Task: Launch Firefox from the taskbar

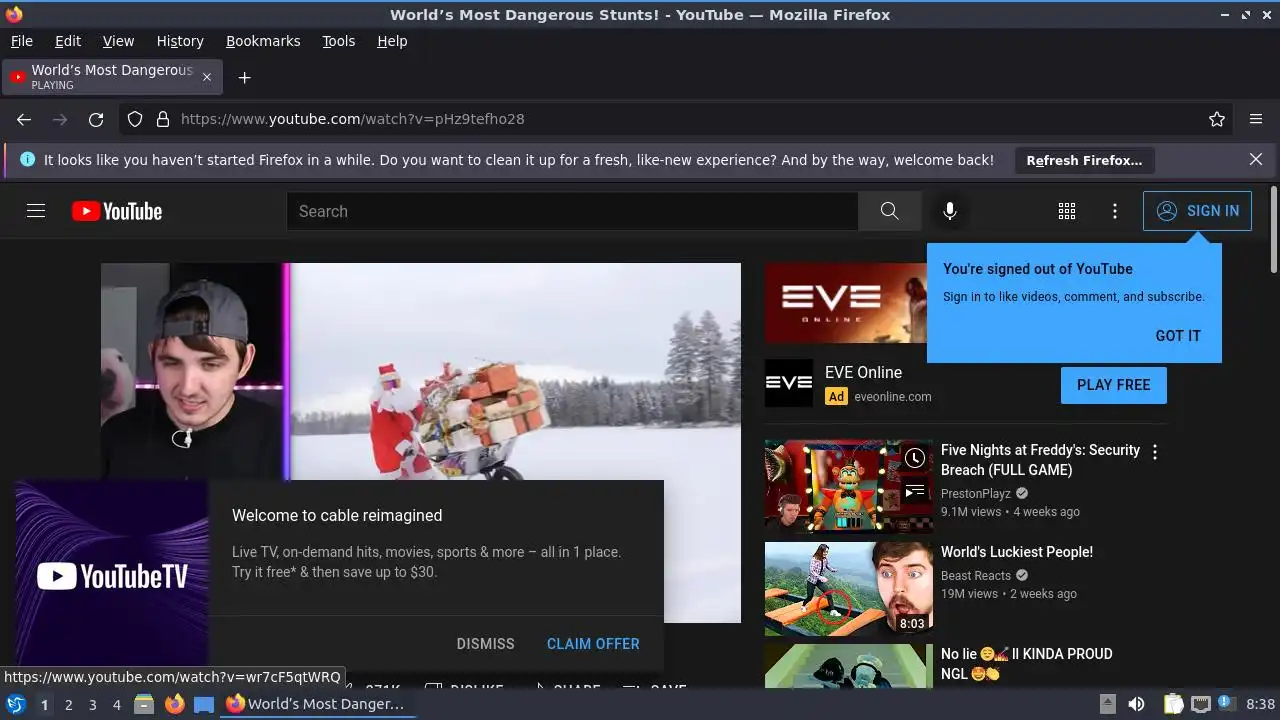Action: [175, 704]
